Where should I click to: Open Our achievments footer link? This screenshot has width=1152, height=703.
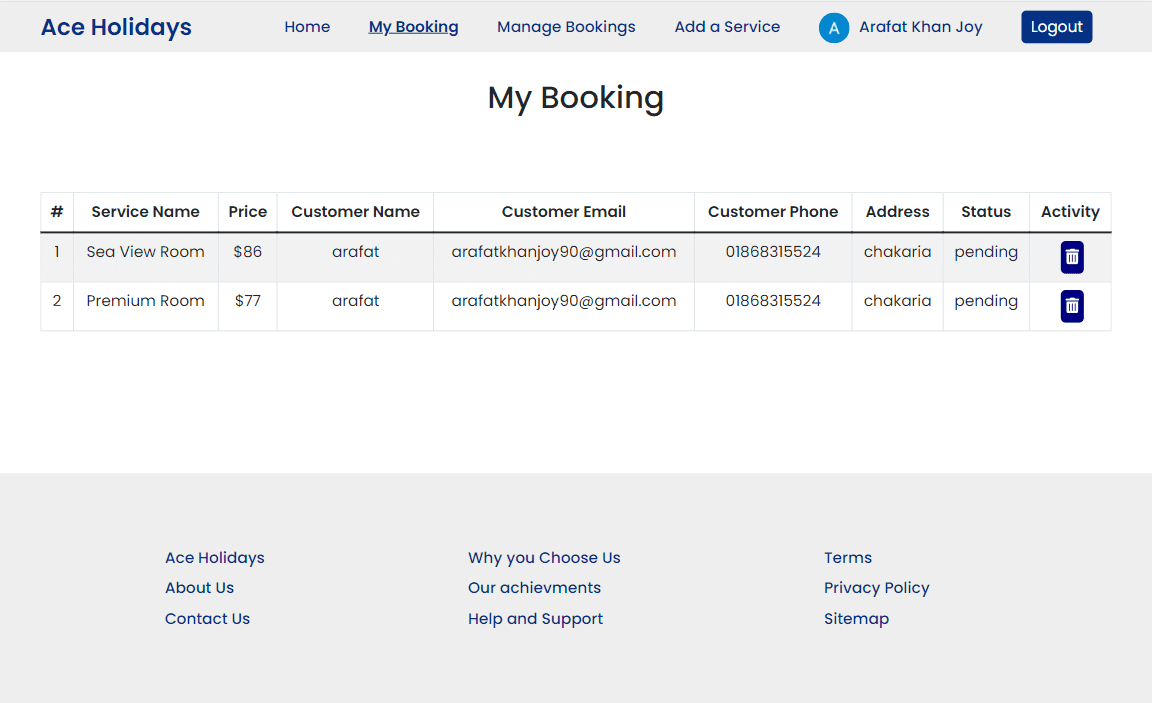[x=534, y=588]
